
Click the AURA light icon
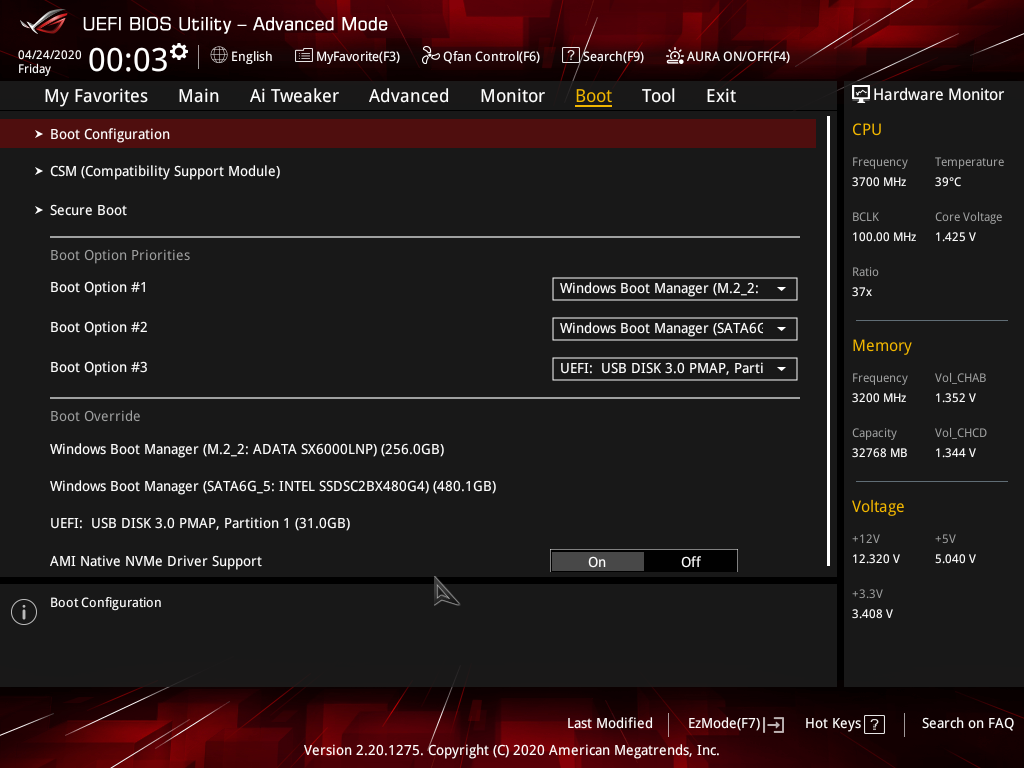click(675, 56)
